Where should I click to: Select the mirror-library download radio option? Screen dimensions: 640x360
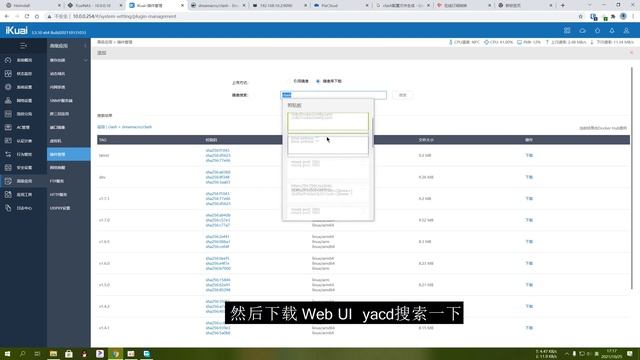tap(318, 81)
